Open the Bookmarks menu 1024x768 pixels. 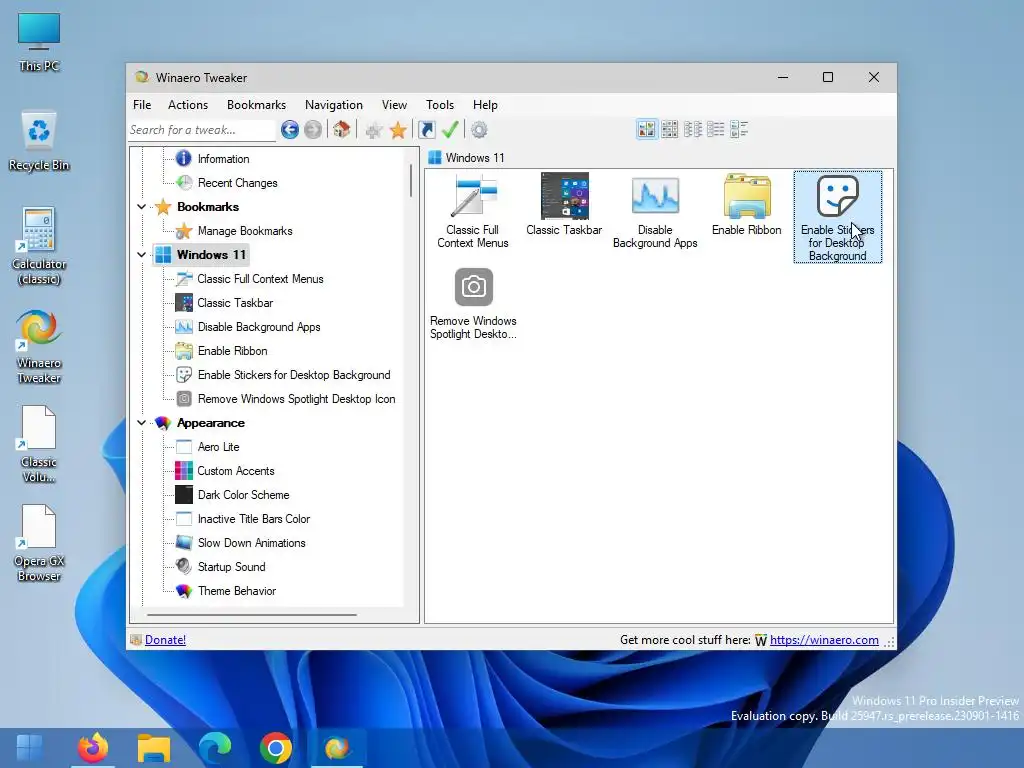[x=256, y=104]
